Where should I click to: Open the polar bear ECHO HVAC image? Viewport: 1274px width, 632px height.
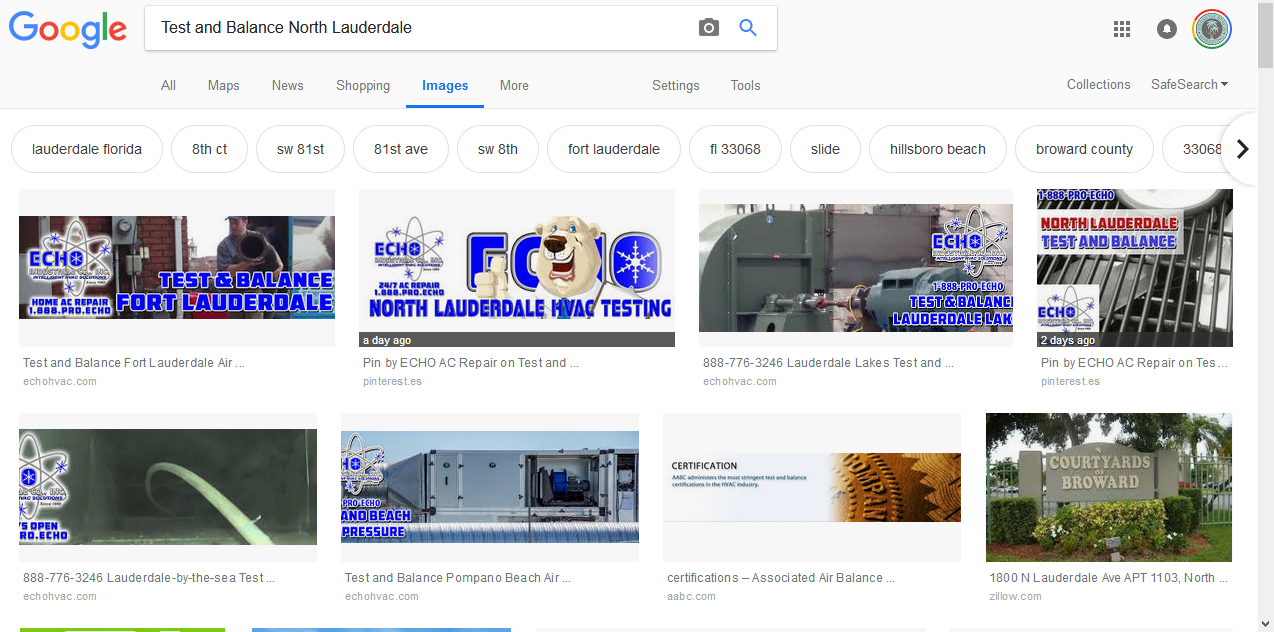[x=516, y=267]
